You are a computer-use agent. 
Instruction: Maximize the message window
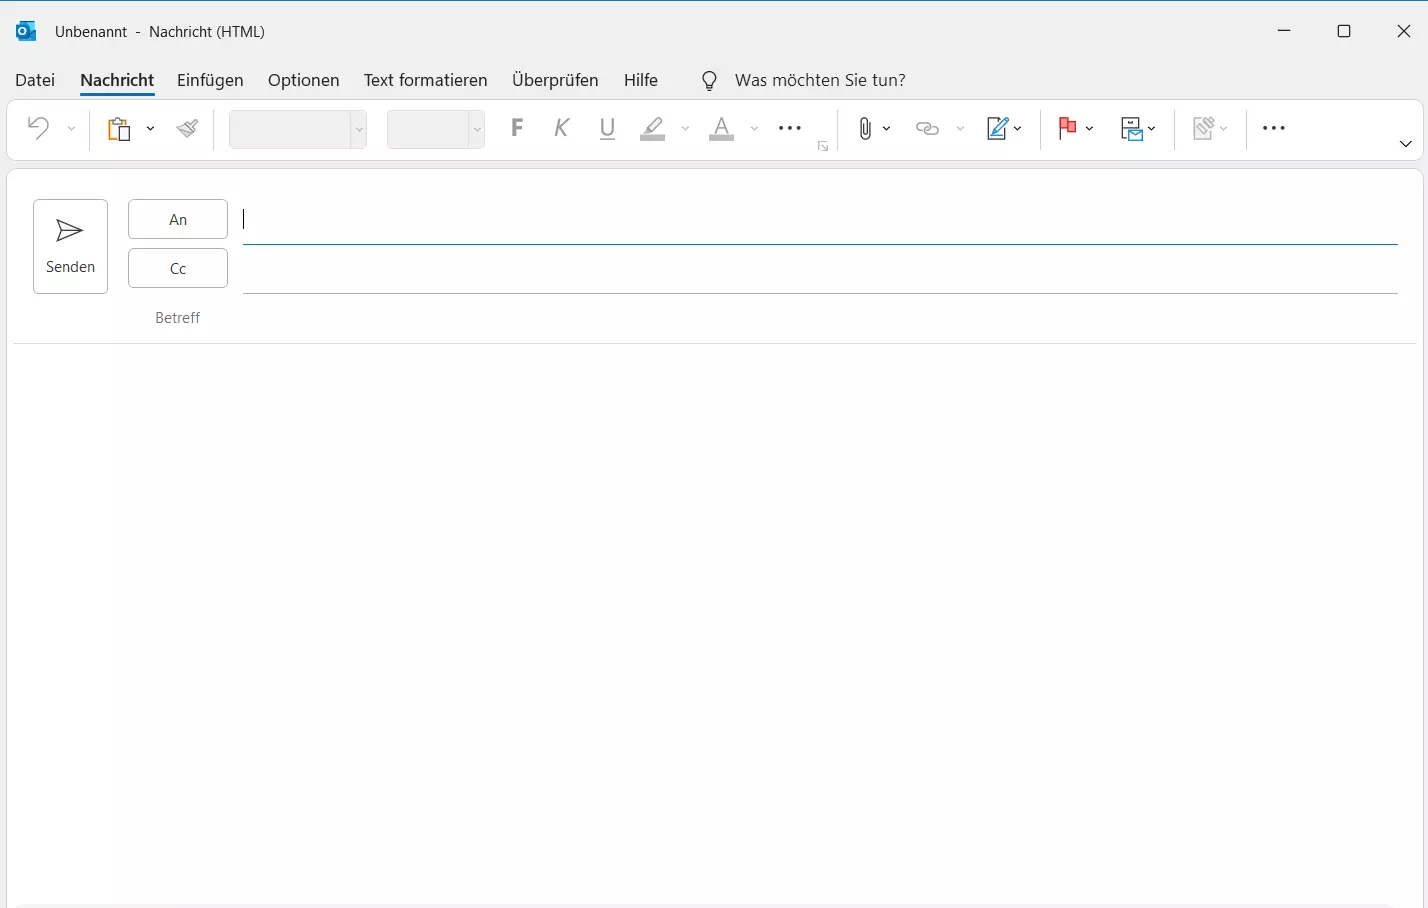1344,31
